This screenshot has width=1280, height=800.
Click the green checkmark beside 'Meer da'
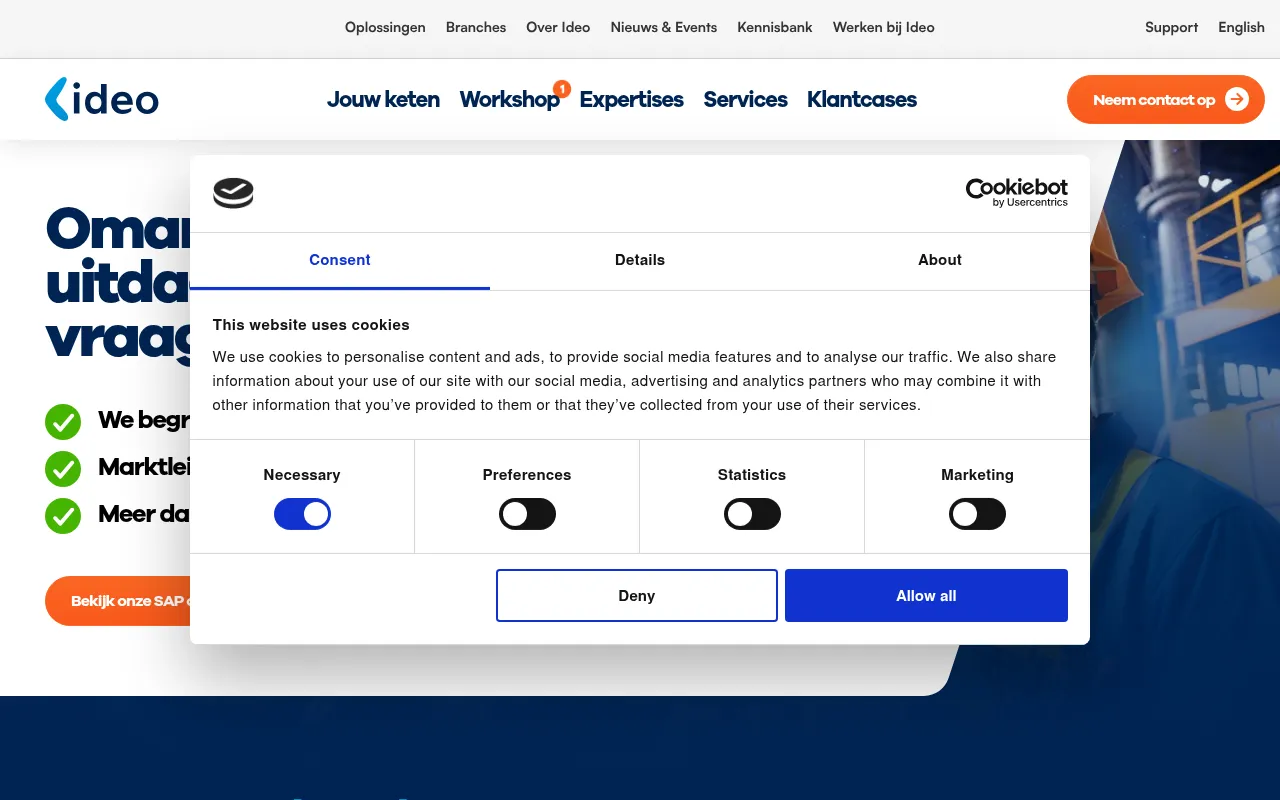63,515
